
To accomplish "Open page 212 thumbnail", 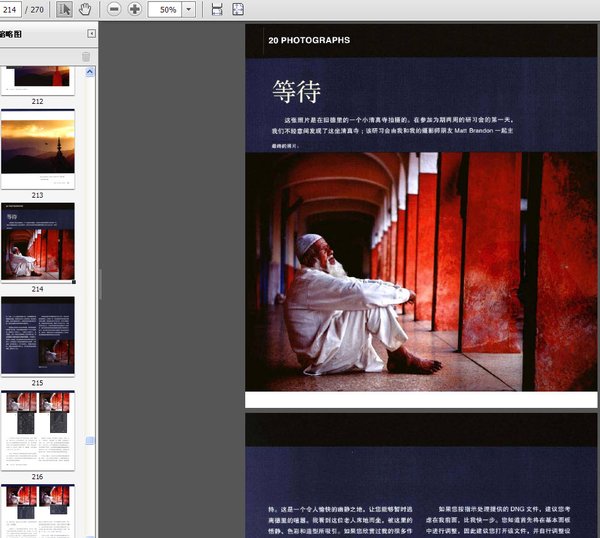I will coord(38,80).
